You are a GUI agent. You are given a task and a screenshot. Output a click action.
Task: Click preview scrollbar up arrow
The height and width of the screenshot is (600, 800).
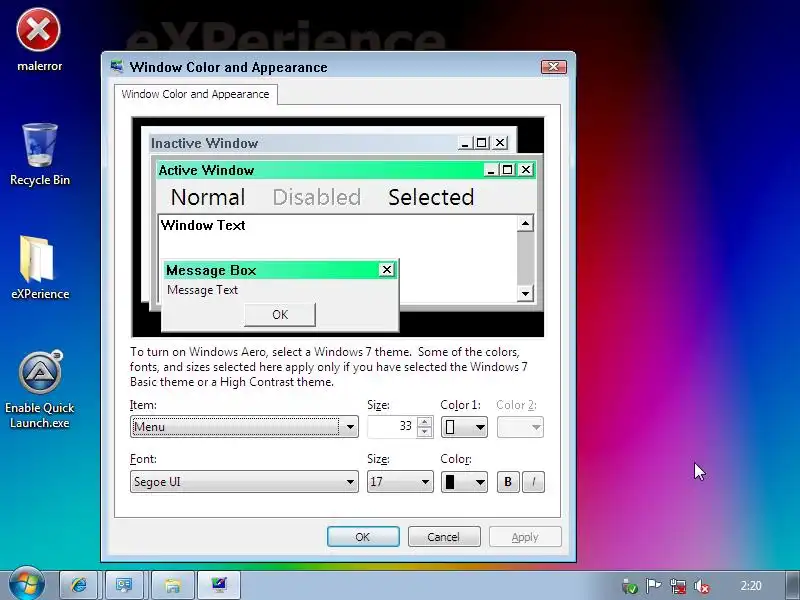(525, 223)
